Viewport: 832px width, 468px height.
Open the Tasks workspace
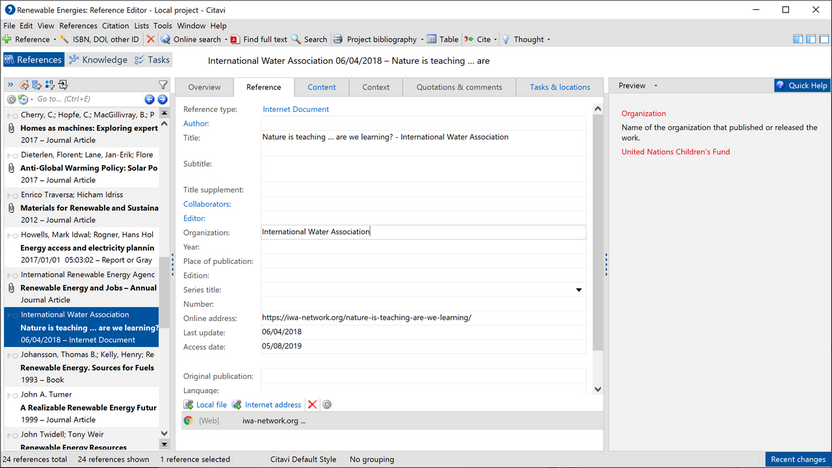(153, 59)
